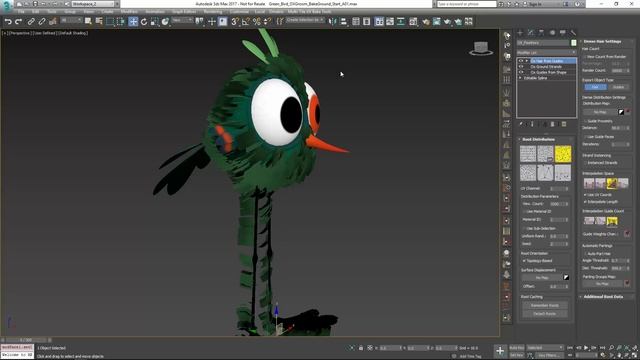640x360 pixels.
Task: Click the Hair export type button
Action: 595,87
